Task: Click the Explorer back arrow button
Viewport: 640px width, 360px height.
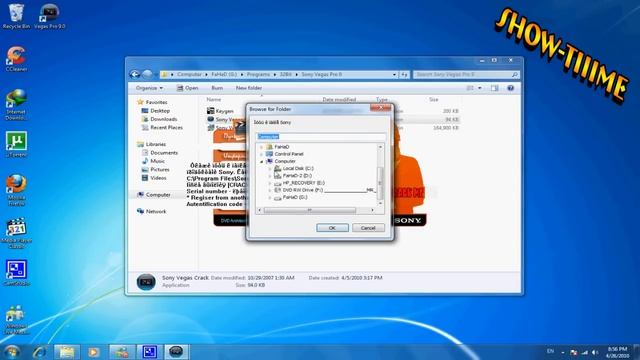Action: [134, 74]
